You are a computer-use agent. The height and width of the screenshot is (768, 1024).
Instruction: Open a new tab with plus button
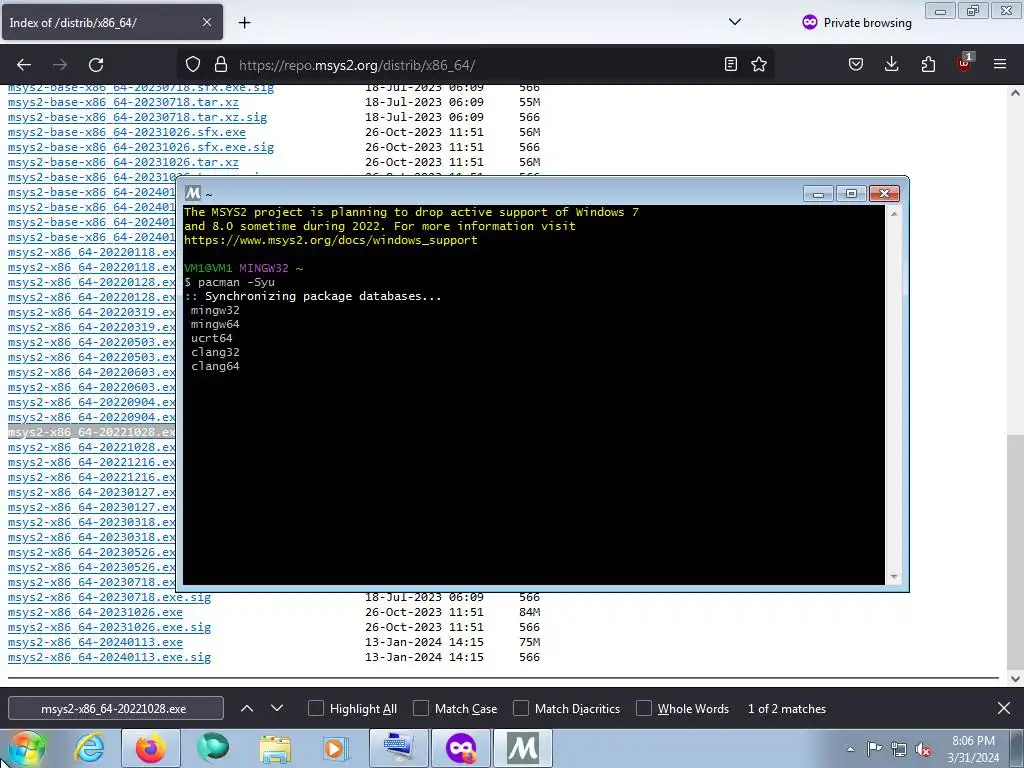244,23
